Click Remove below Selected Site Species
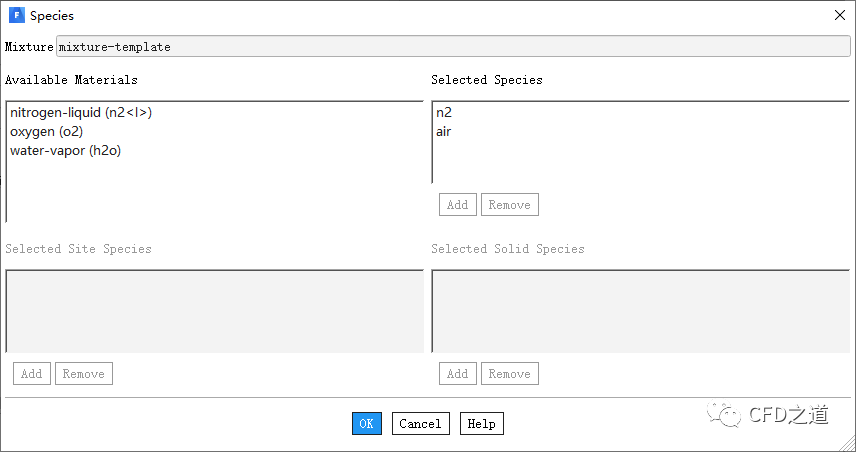This screenshot has width=856, height=452. 83,374
